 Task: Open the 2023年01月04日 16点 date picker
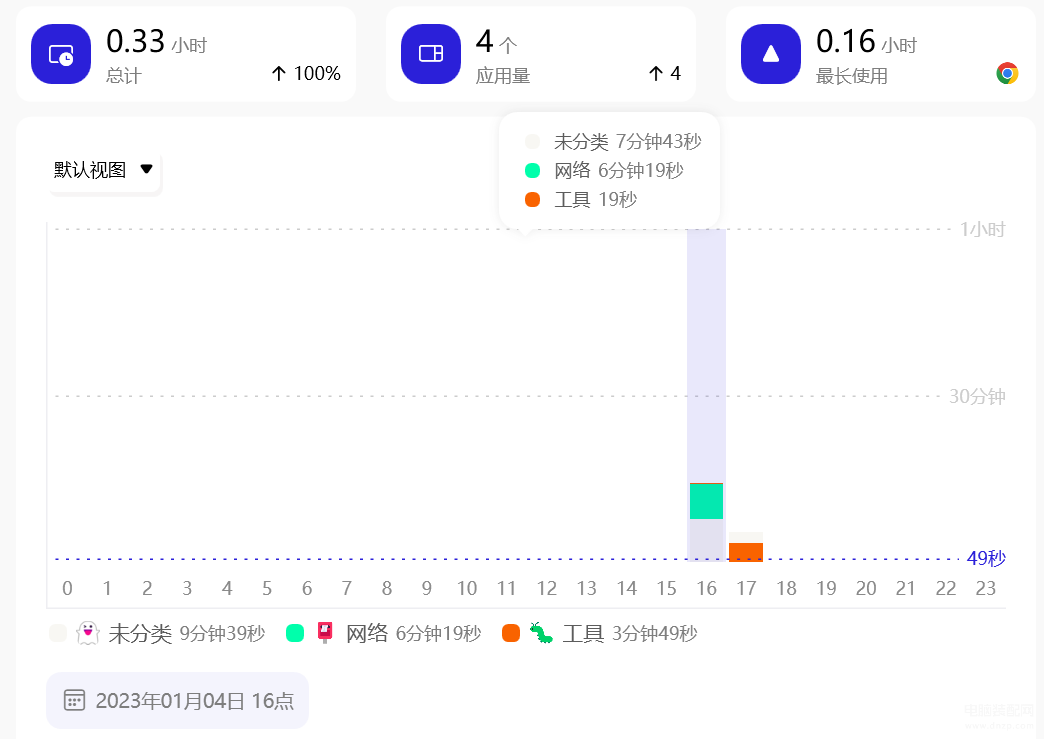pos(177,700)
